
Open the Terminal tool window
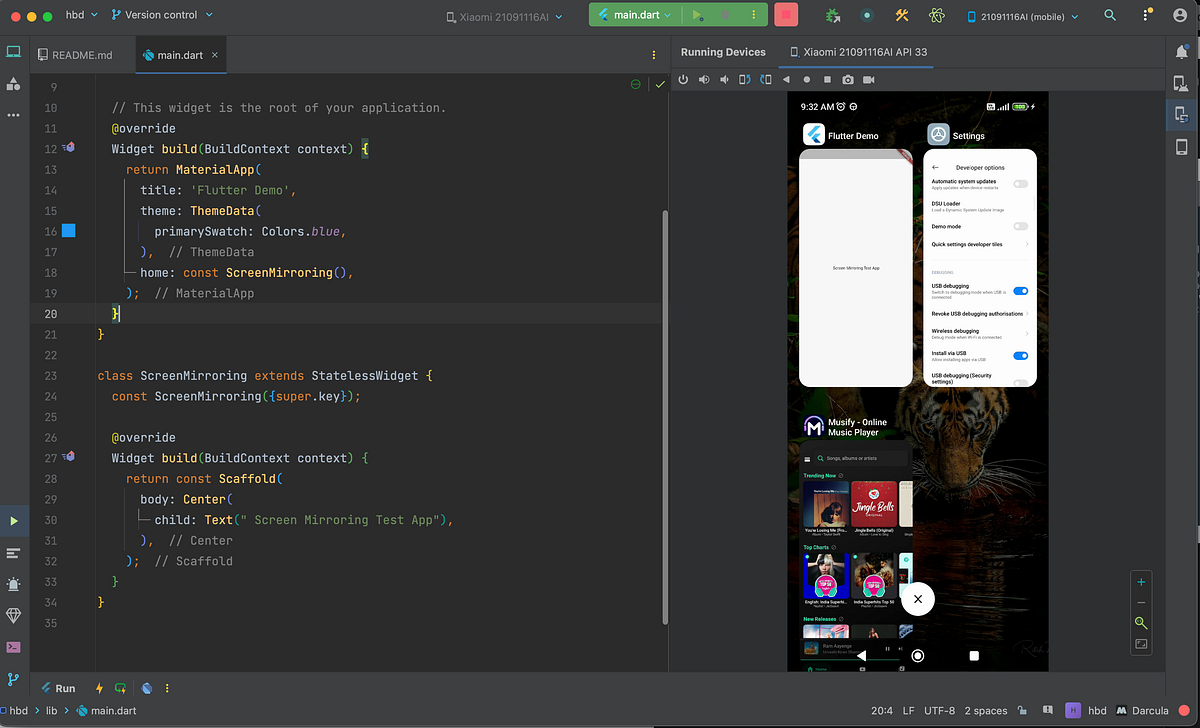click(13, 648)
